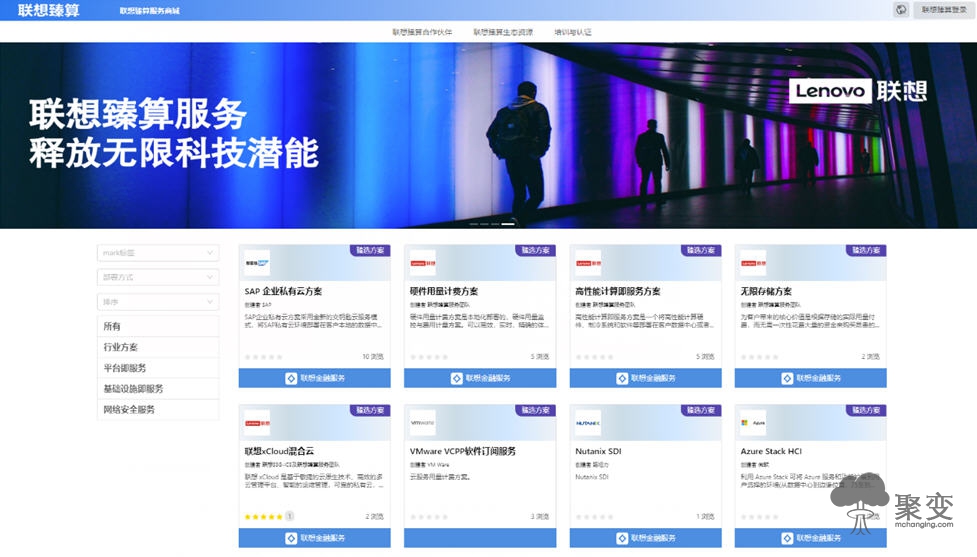
Task: Click the 联想臻算登录 login button
Action: tap(944, 9)
